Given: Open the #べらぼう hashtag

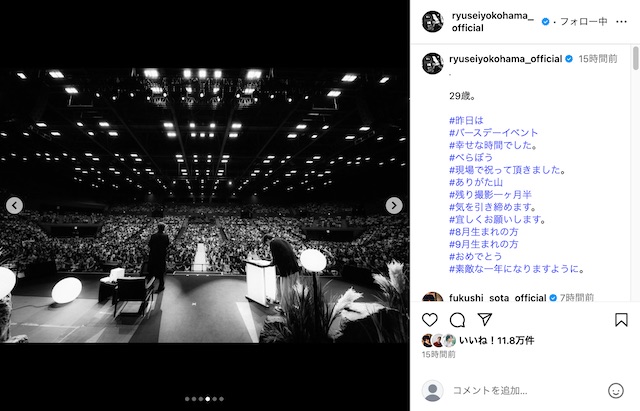Looking at the screenshot, I should 471,158.
